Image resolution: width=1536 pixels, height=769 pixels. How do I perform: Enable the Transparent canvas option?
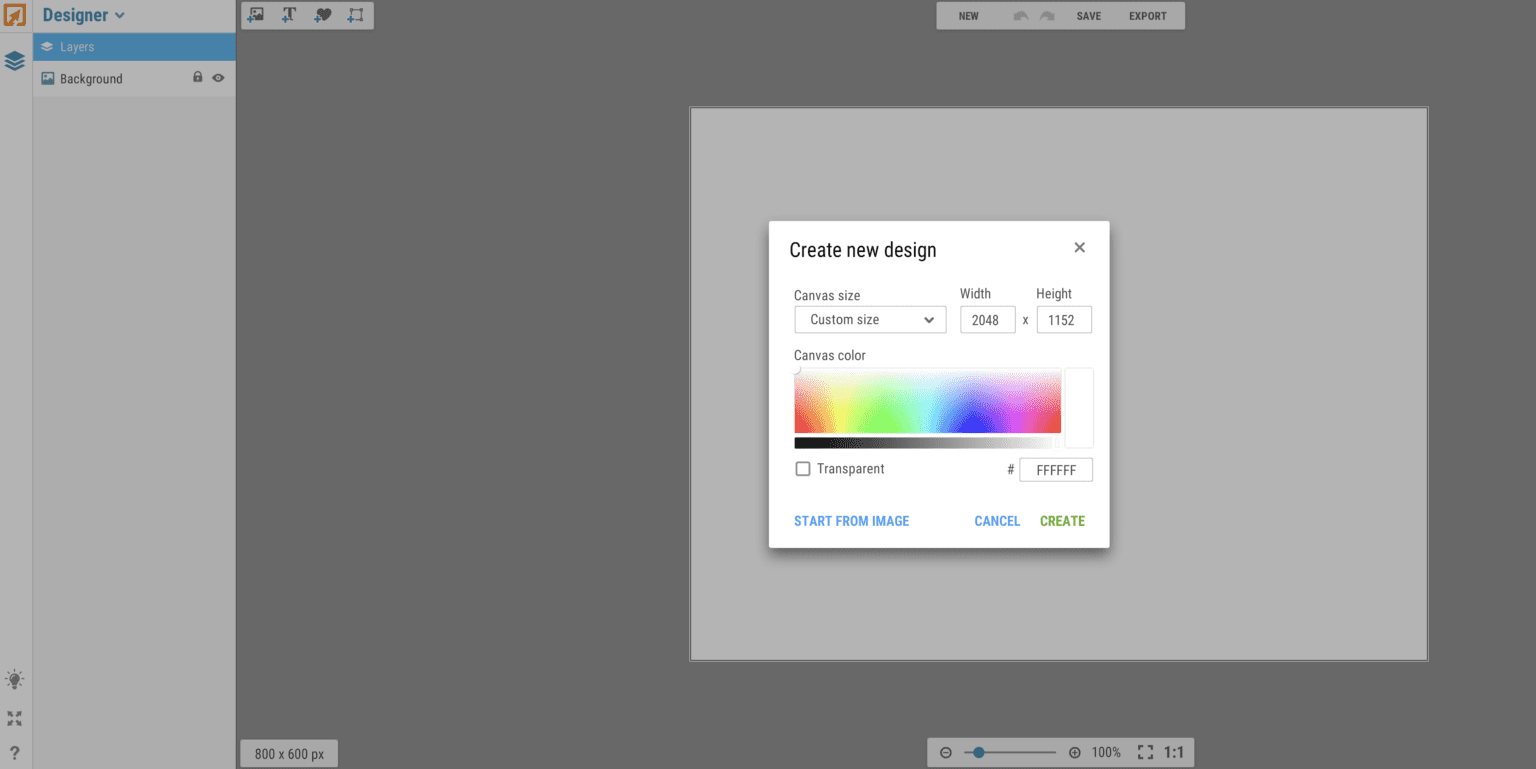pos(803,468)
